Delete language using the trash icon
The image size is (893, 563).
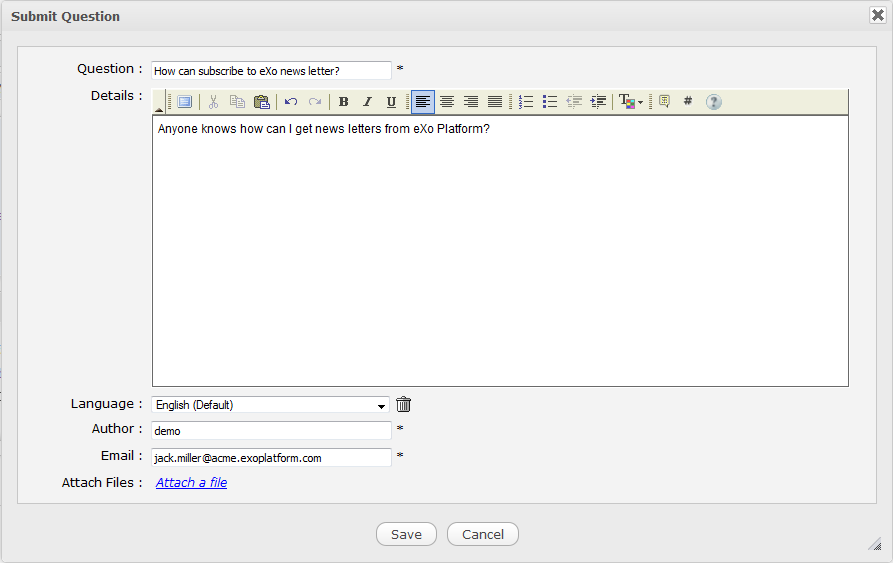[404, 405]
